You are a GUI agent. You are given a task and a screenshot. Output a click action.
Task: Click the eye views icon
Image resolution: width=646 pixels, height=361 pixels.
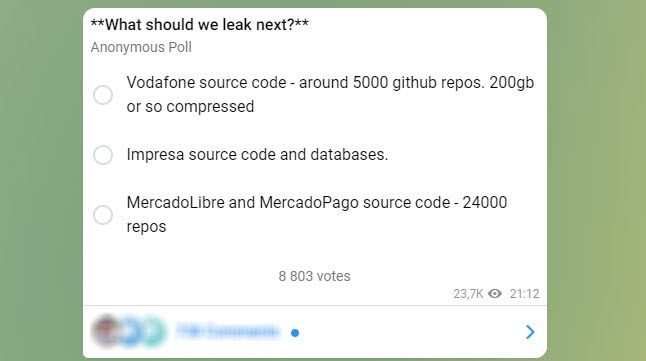(495, 293)
